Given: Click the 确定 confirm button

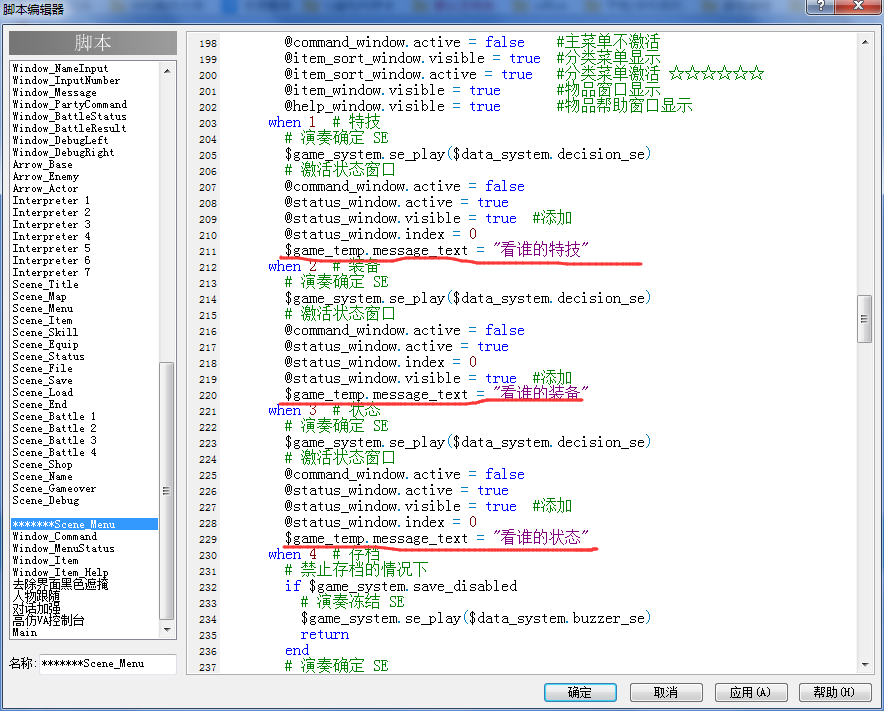Looking at the screenshot, I should click(x=580, y=692).
